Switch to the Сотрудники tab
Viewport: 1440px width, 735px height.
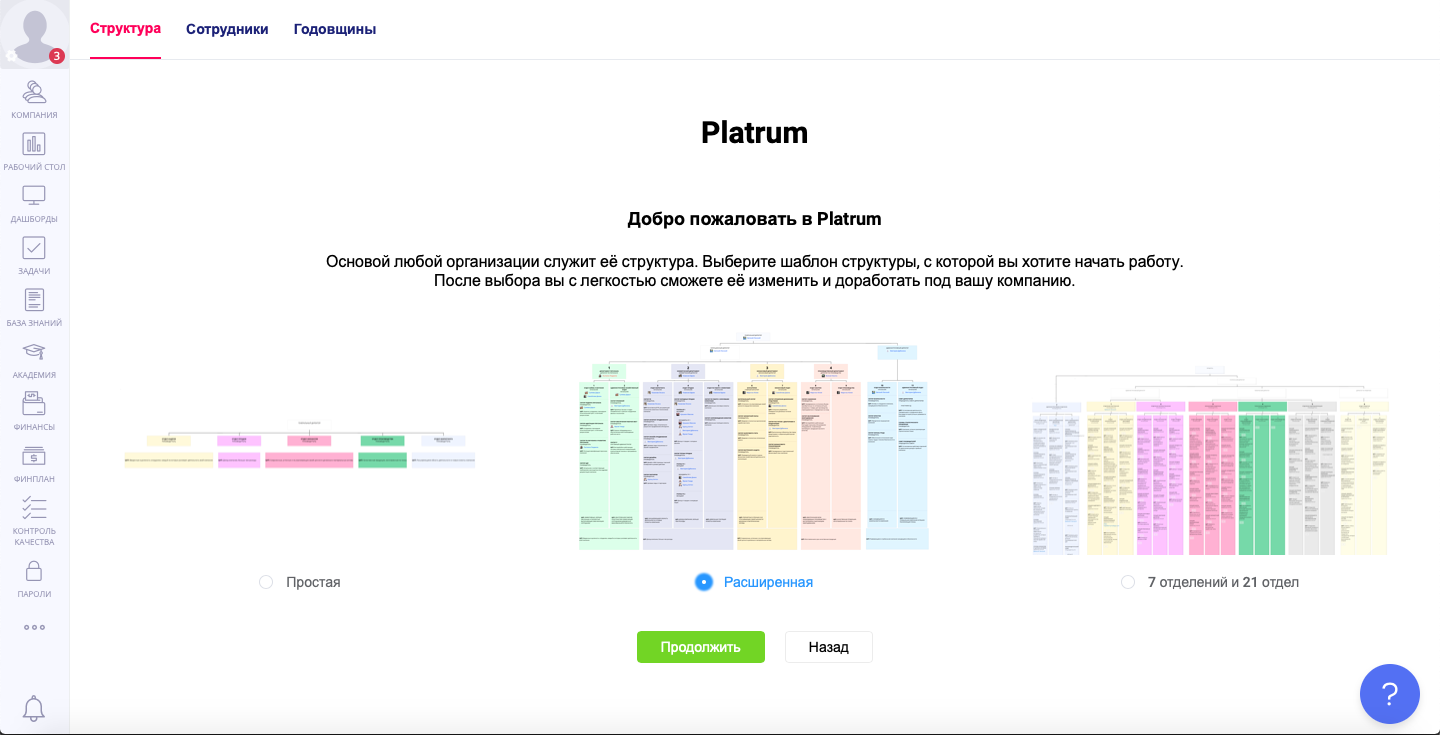(x=227, y=29)
